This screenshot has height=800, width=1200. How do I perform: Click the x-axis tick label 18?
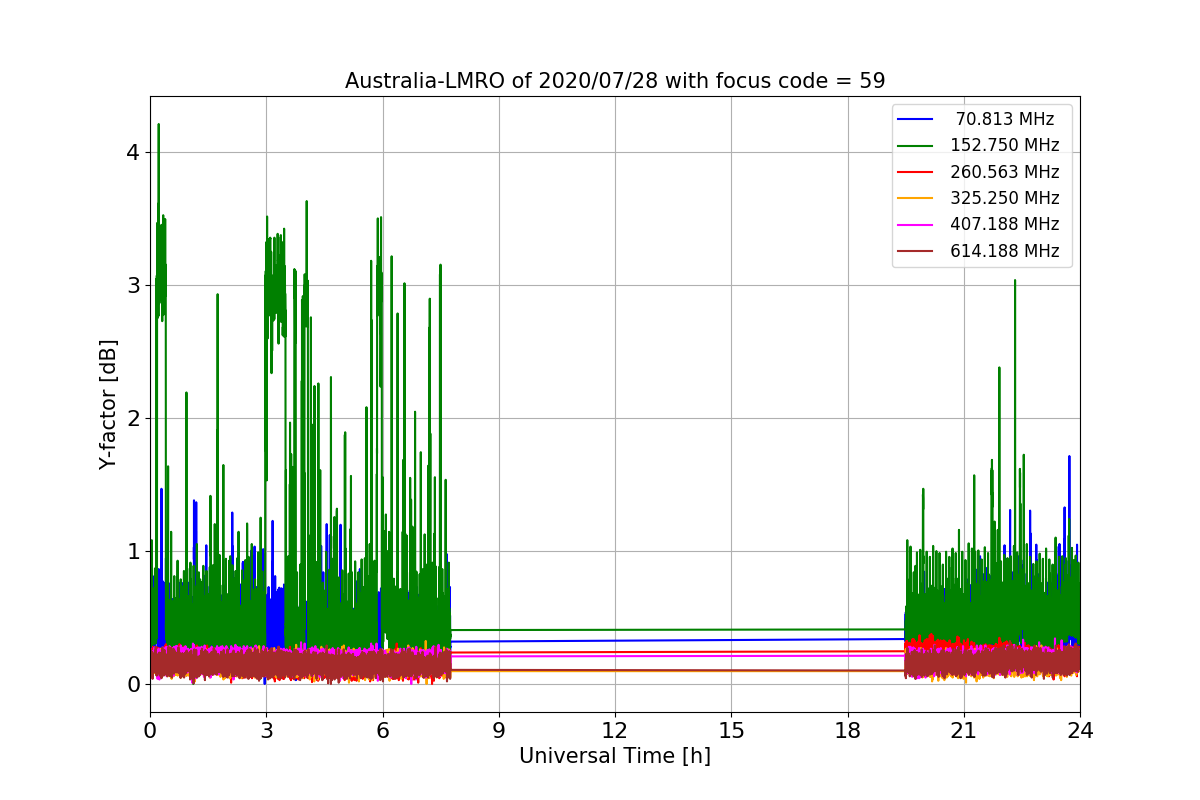848,731
